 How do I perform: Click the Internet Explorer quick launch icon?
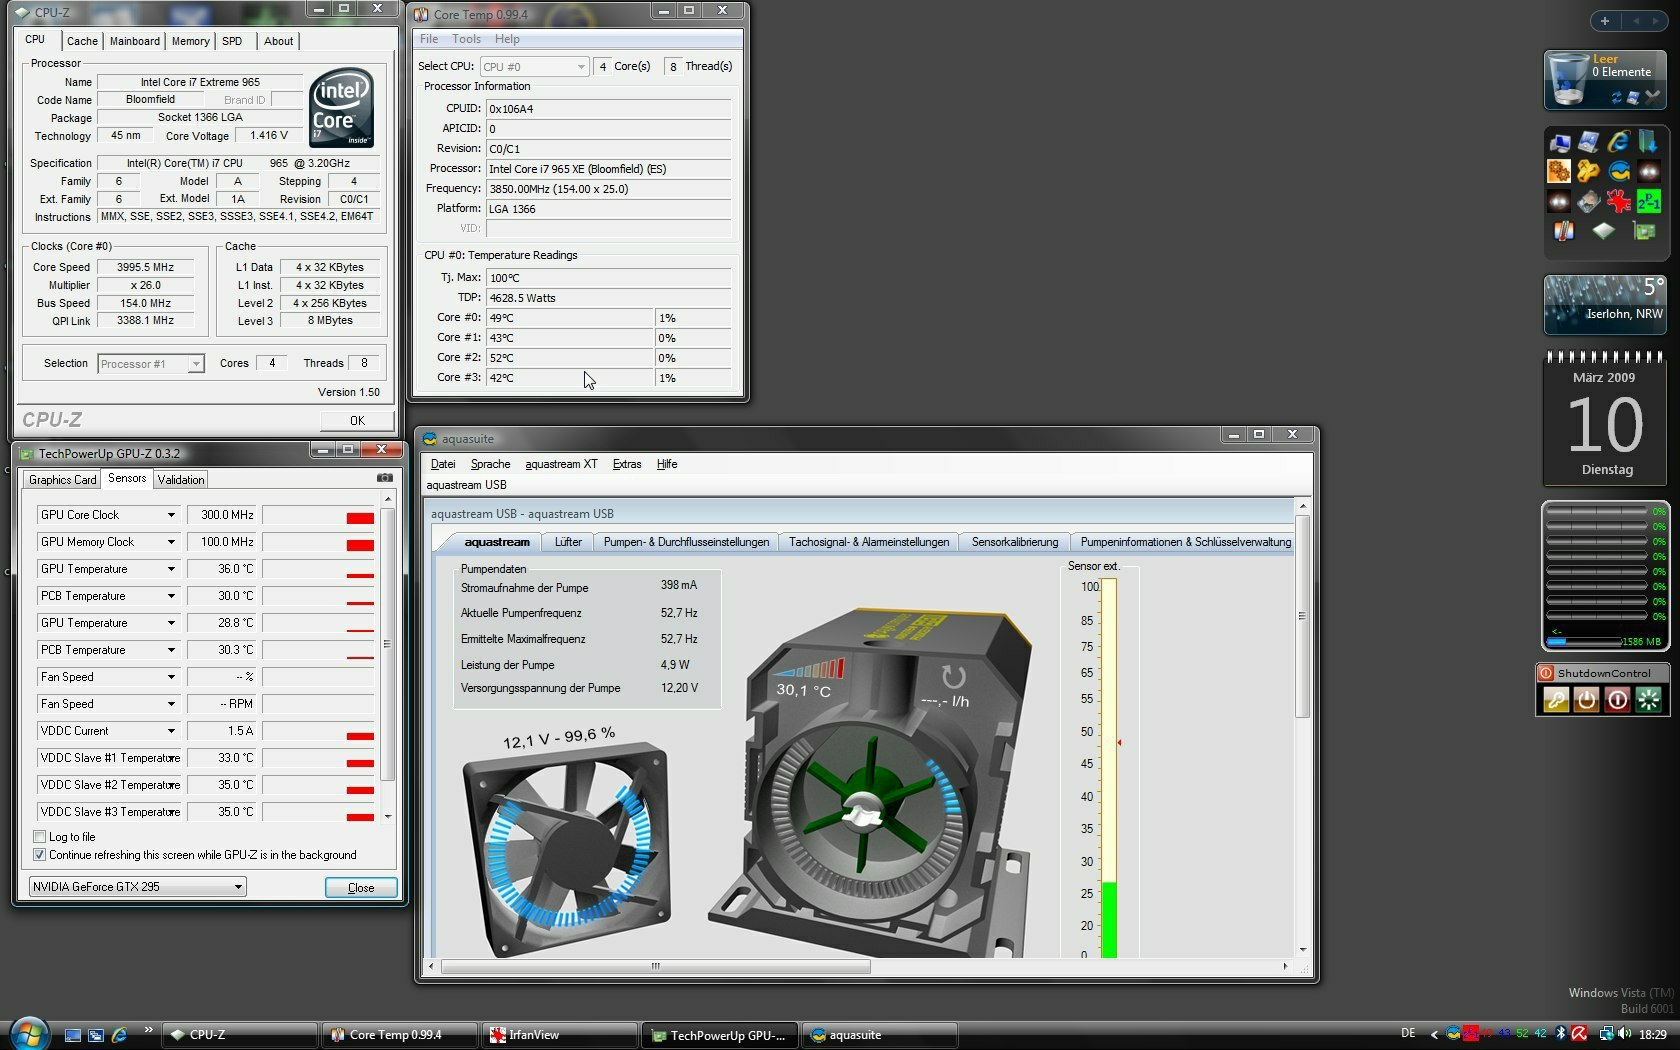click(x=120, y=1035)
